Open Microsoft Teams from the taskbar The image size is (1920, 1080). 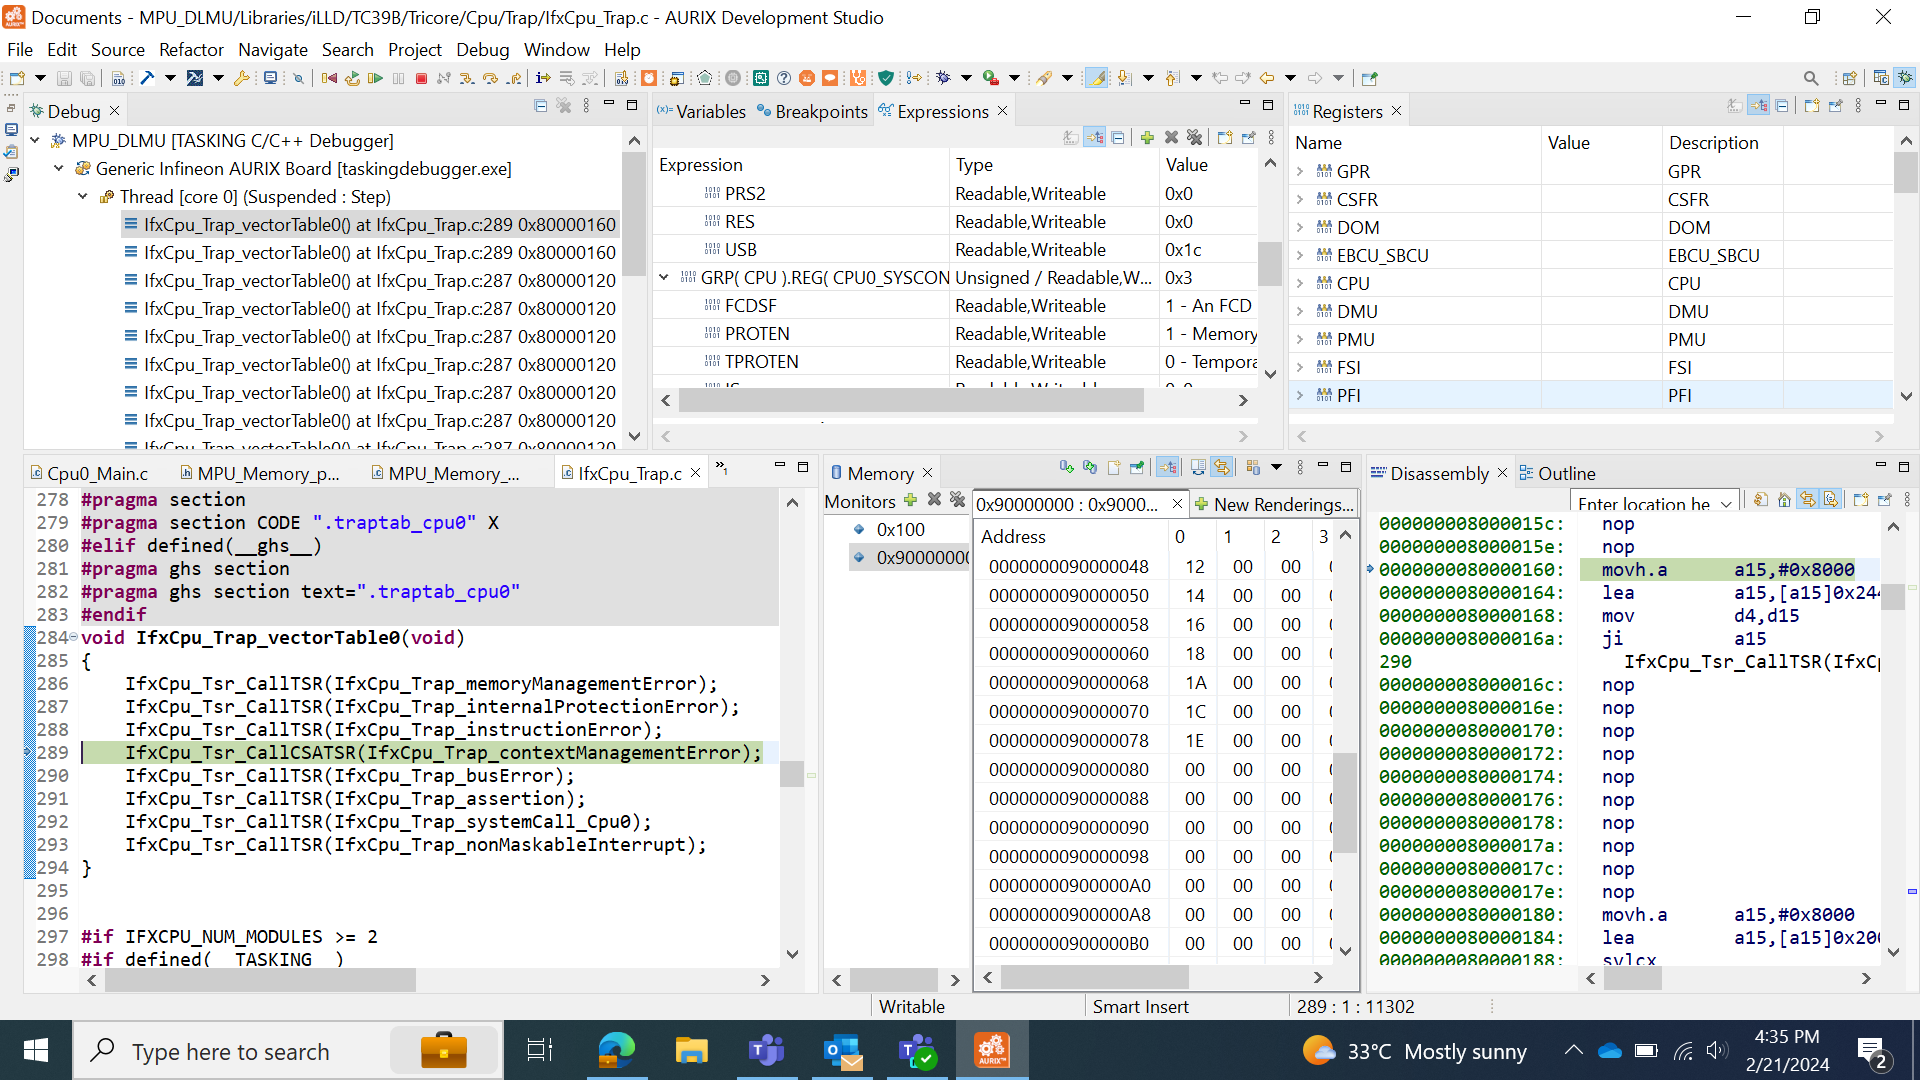pyautogui.click(x=766, y=1050)
